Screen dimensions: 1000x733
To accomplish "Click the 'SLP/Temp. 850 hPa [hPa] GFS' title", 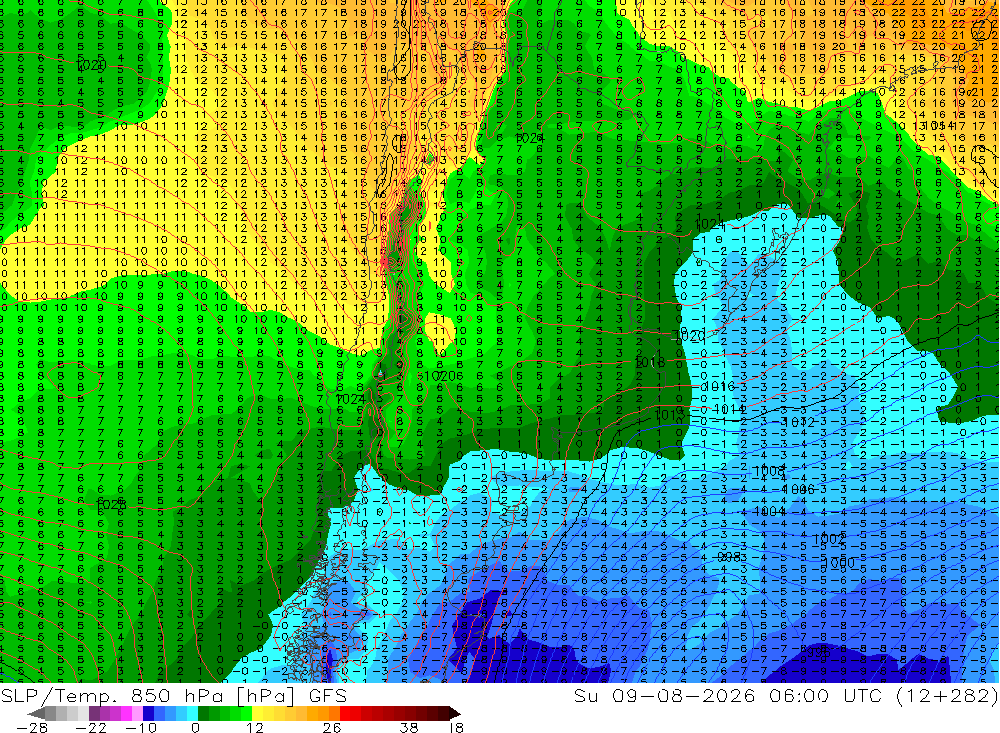I will [173, 695].
